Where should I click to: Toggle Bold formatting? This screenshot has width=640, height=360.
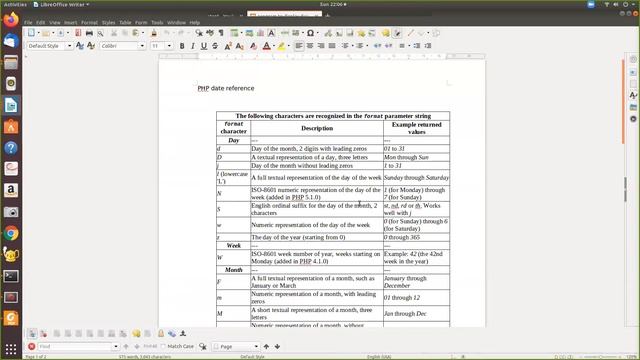coord(182,46)
